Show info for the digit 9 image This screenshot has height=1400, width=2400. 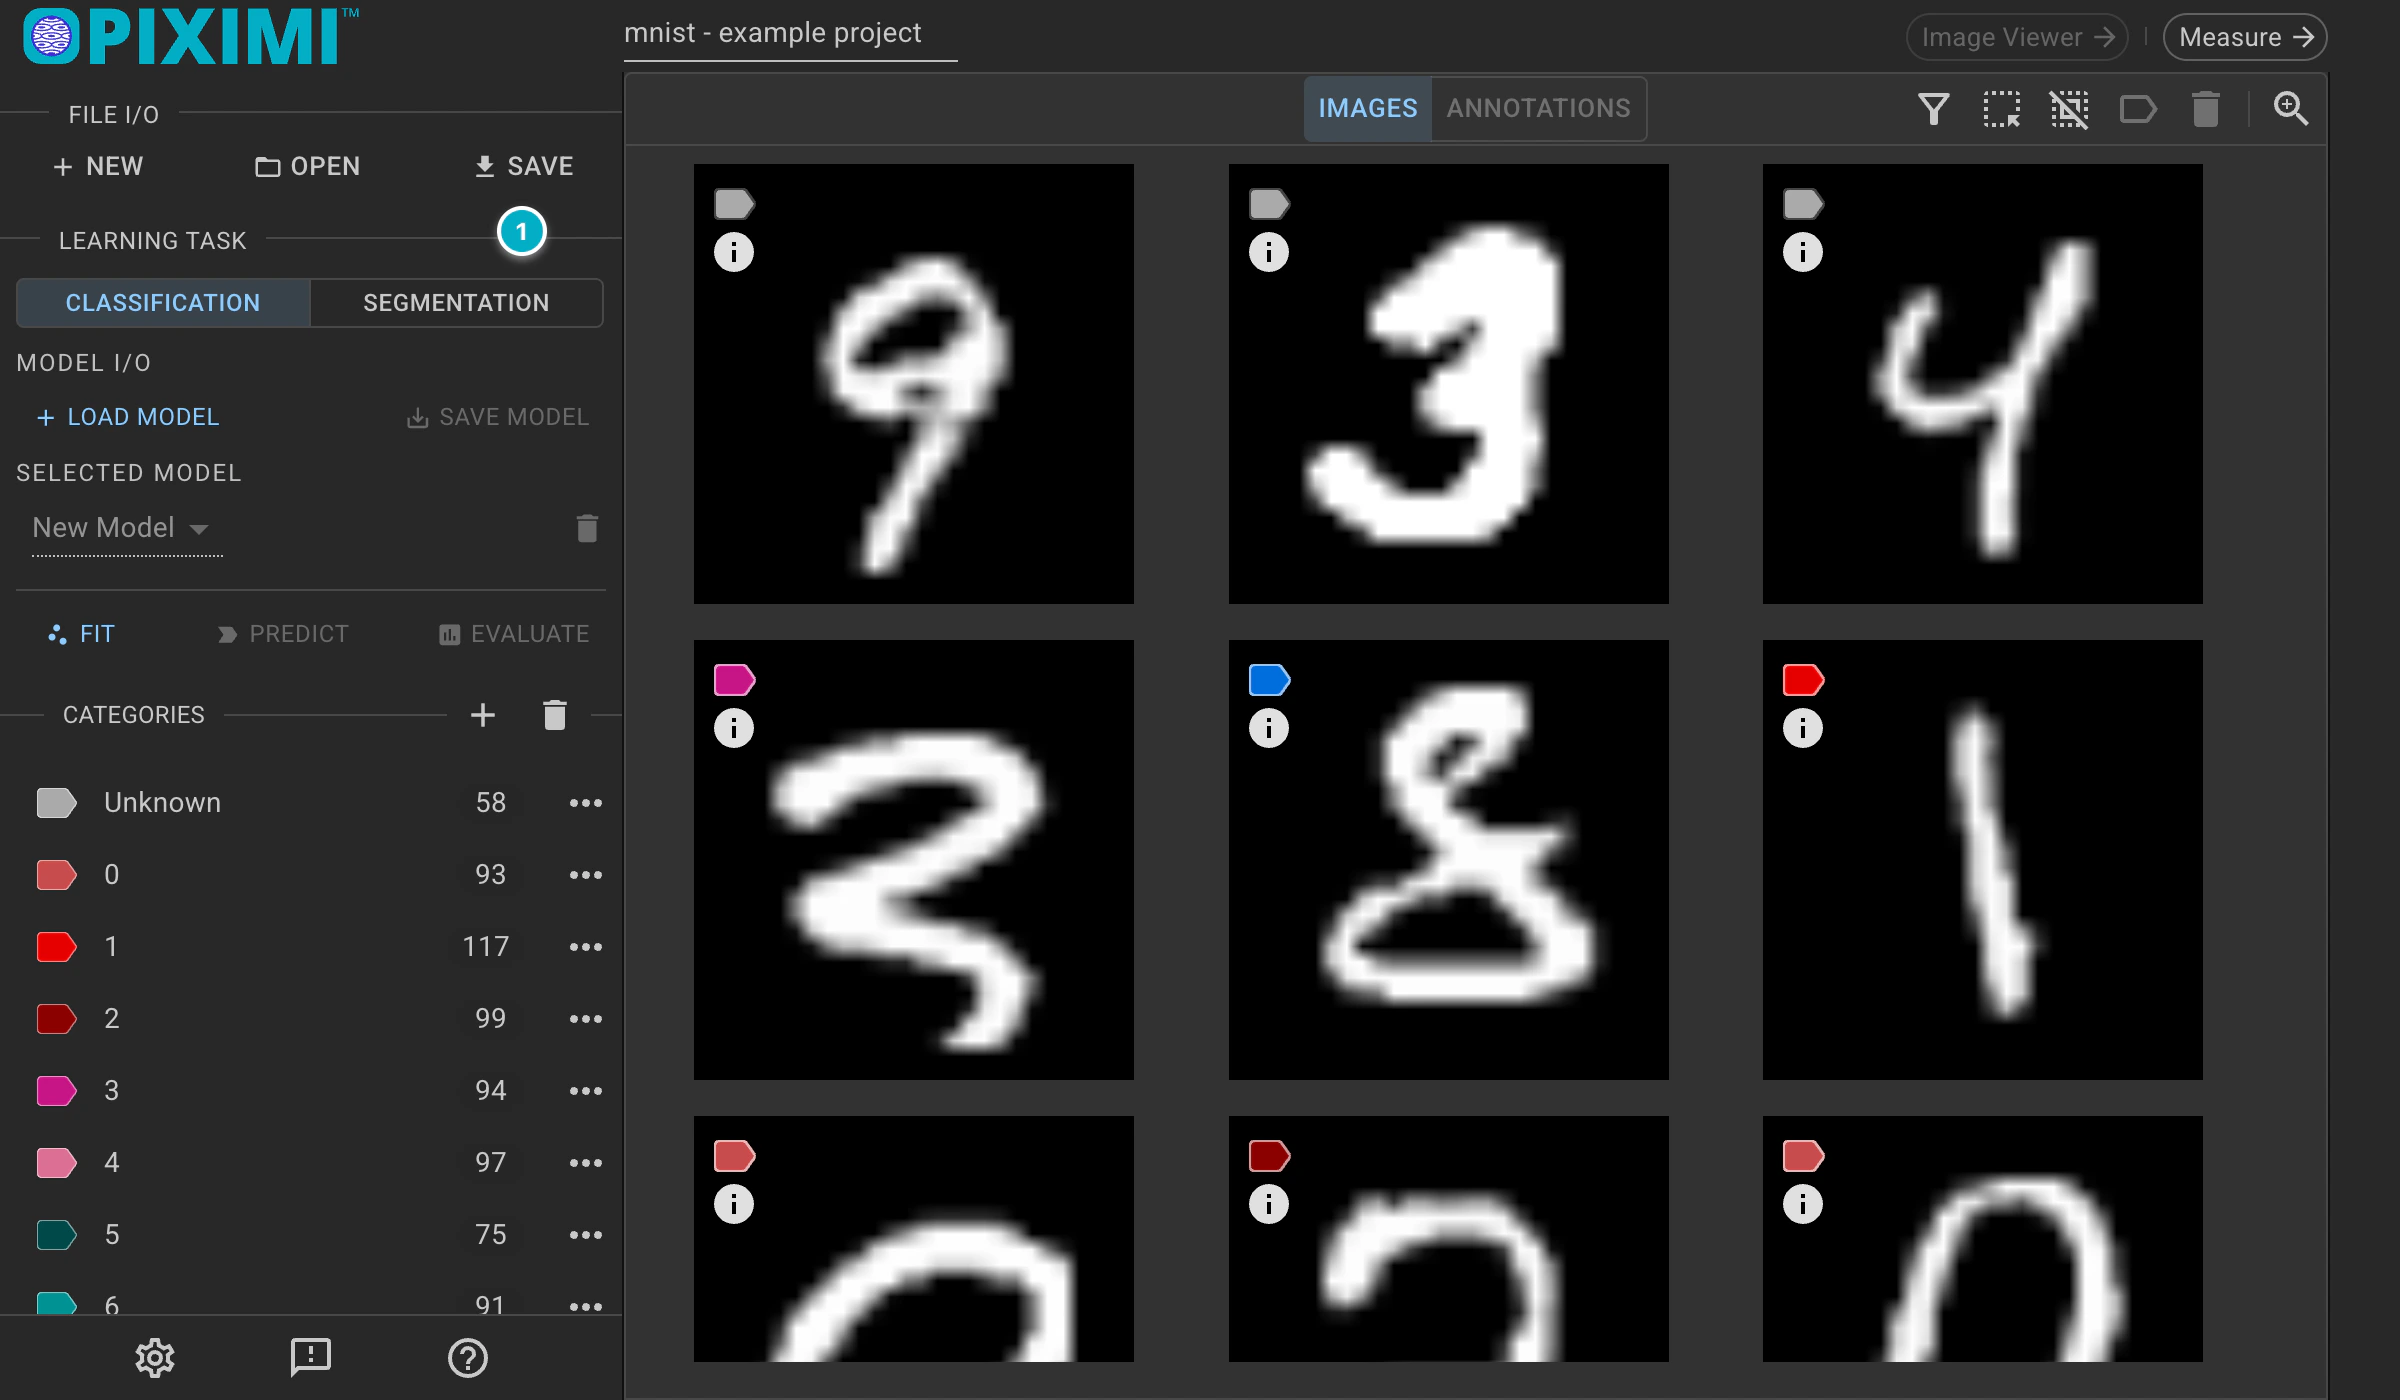pyautogui.click(x=734, y=252)
